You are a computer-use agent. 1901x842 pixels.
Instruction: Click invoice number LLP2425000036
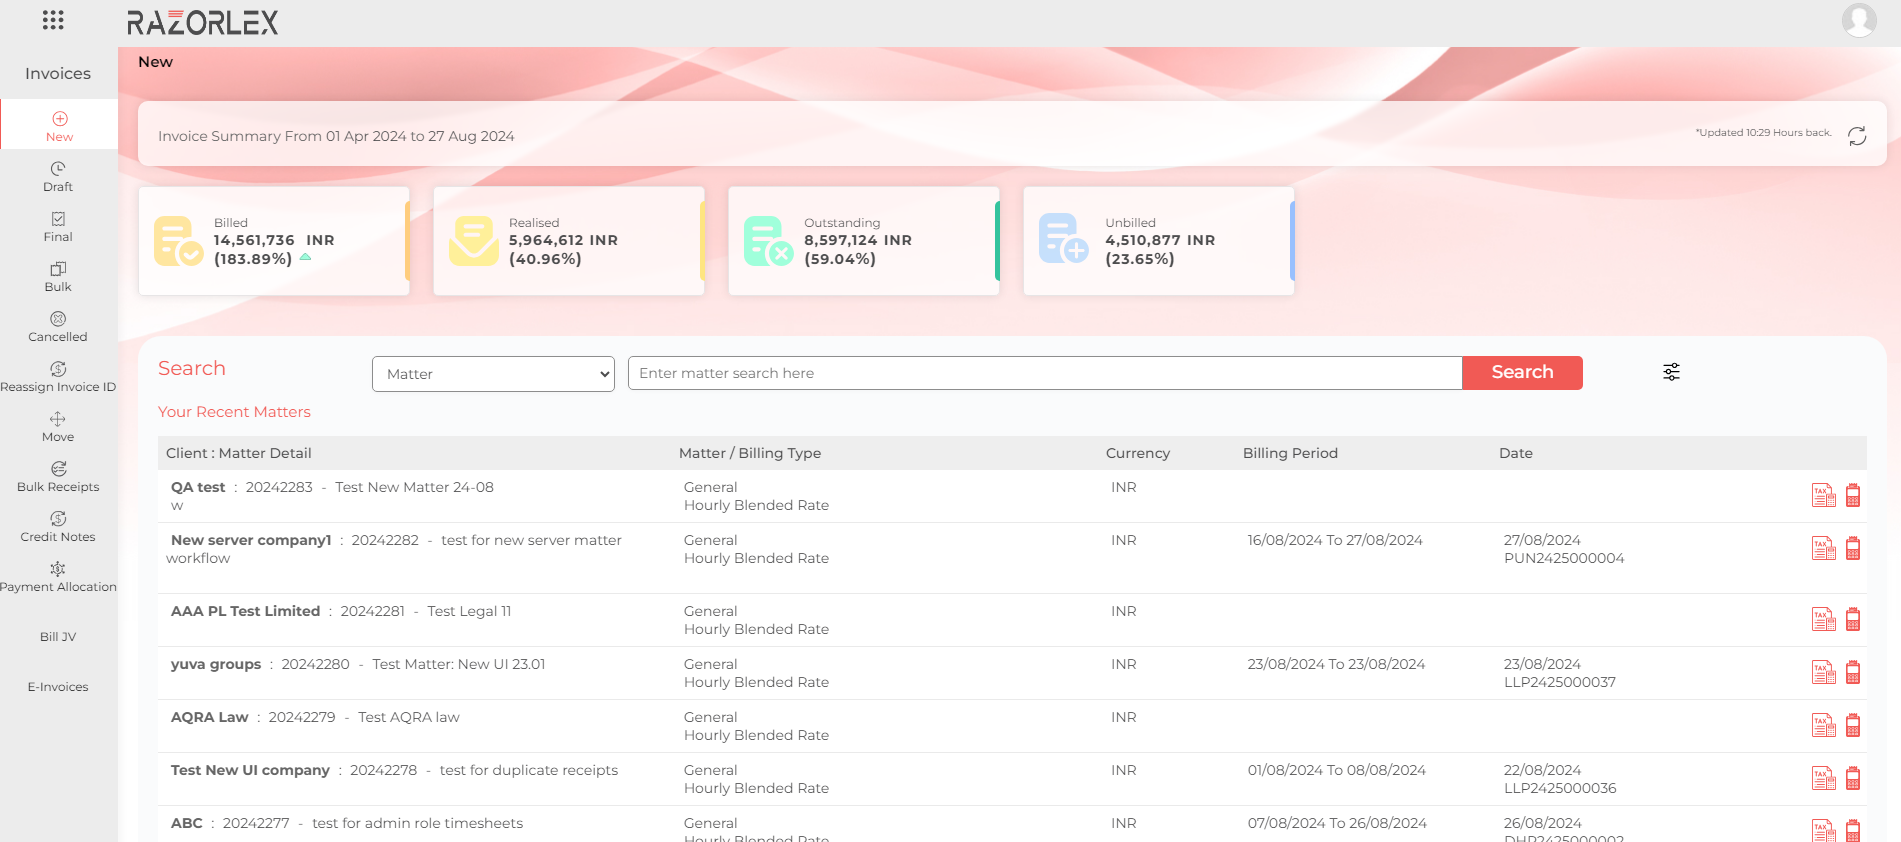click(x=1560, y=788)
